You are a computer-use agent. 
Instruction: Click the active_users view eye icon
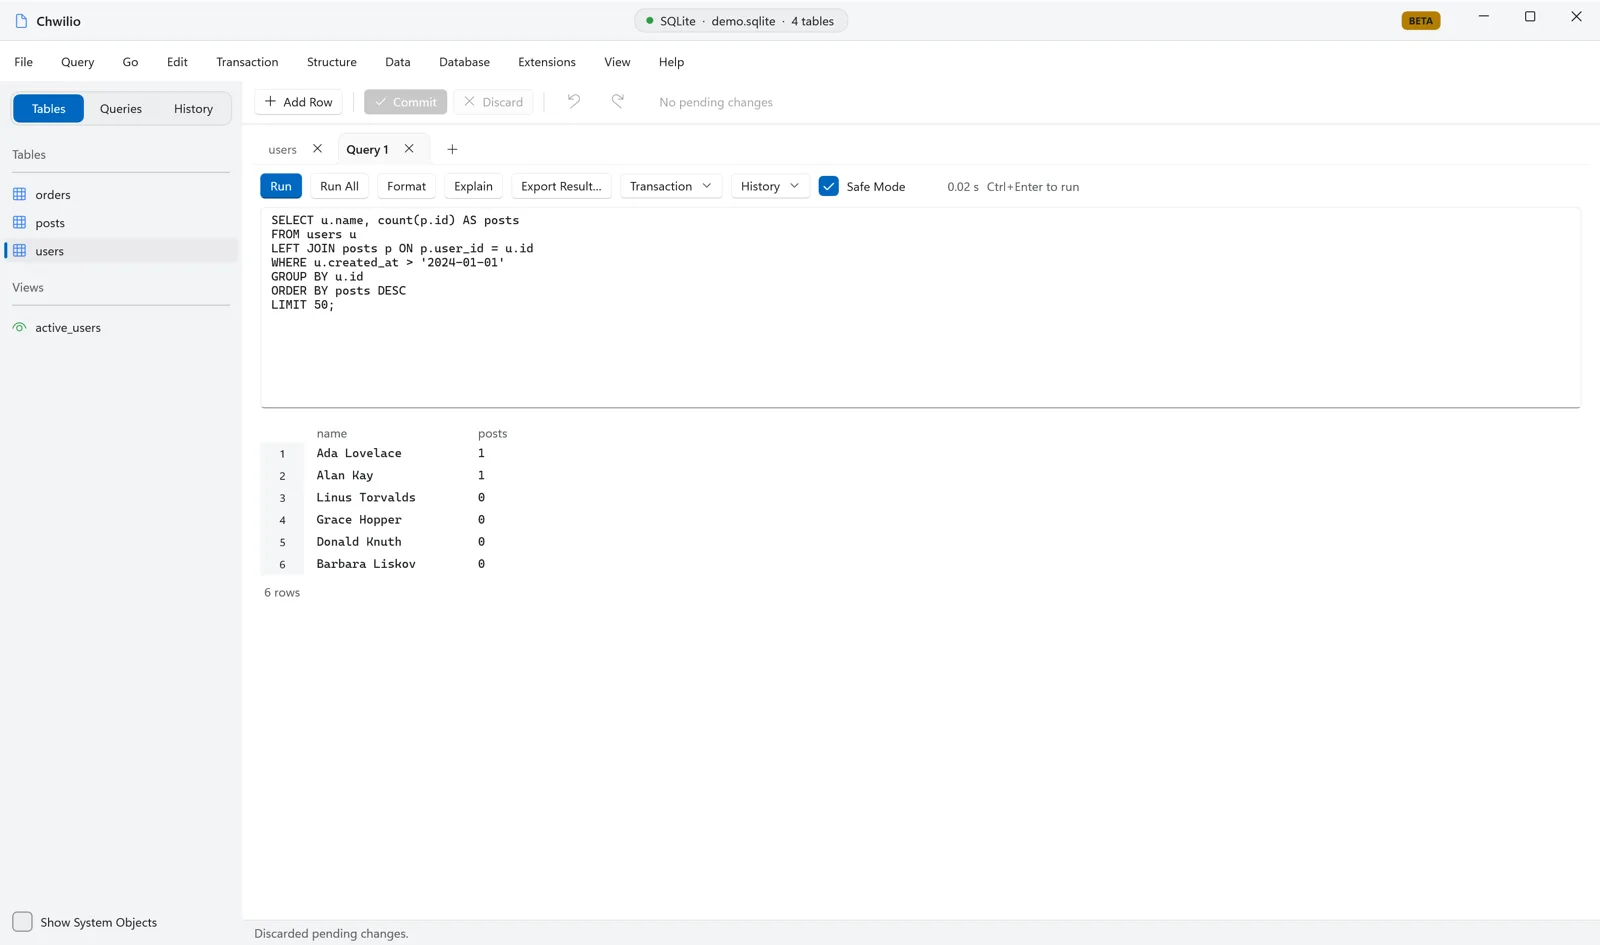pyautogui.click(x=19, y=327)
